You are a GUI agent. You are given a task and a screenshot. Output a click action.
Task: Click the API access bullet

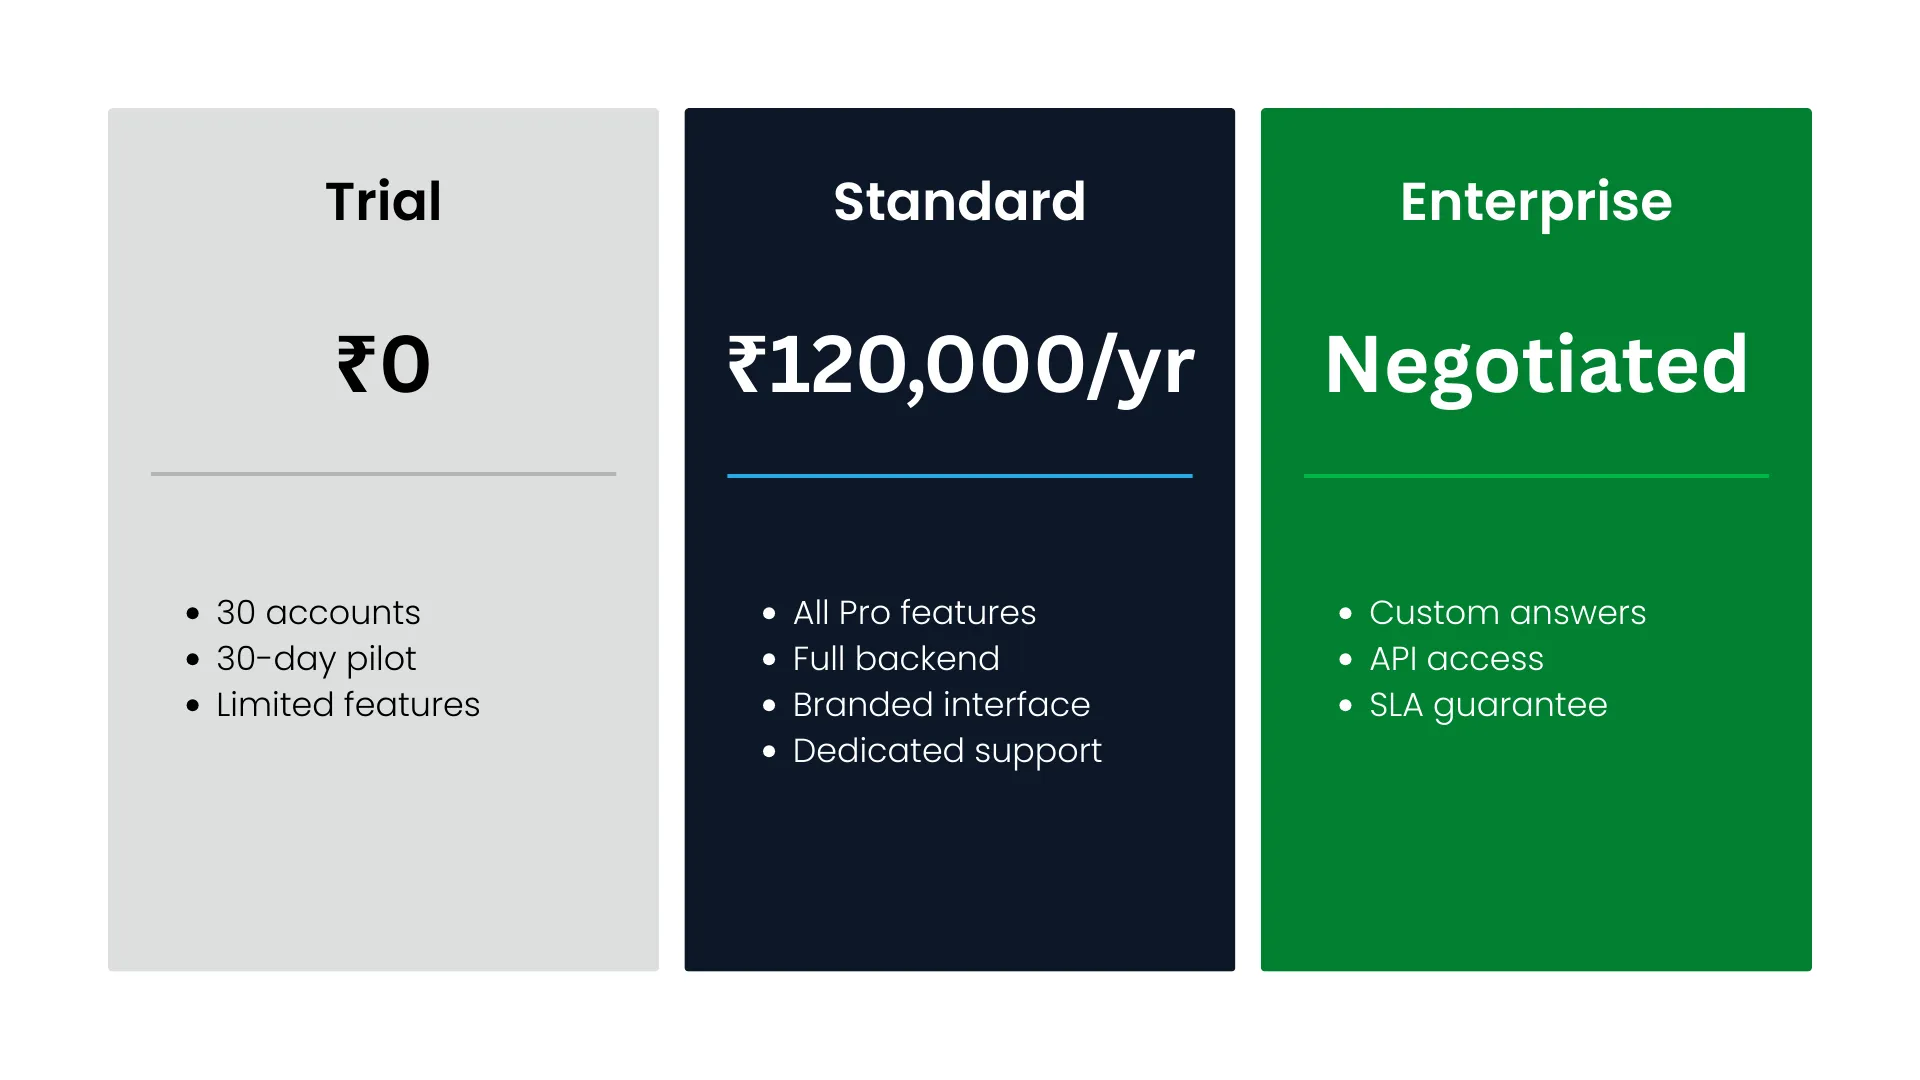[1456, 658]
